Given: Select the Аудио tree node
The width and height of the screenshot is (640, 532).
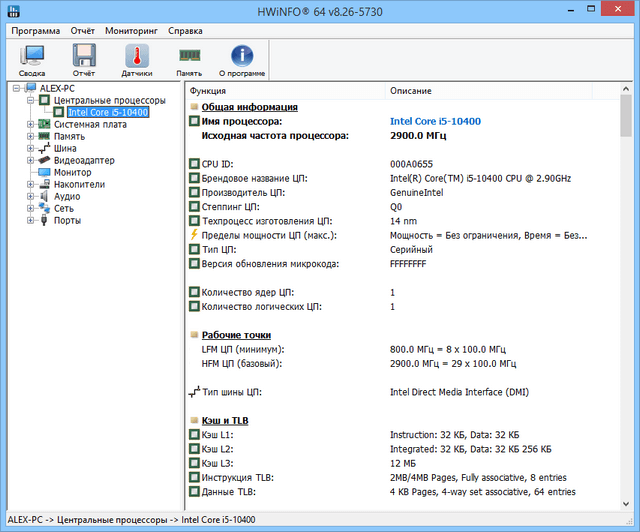Looking at the screenshot, I should pos(67,196).
